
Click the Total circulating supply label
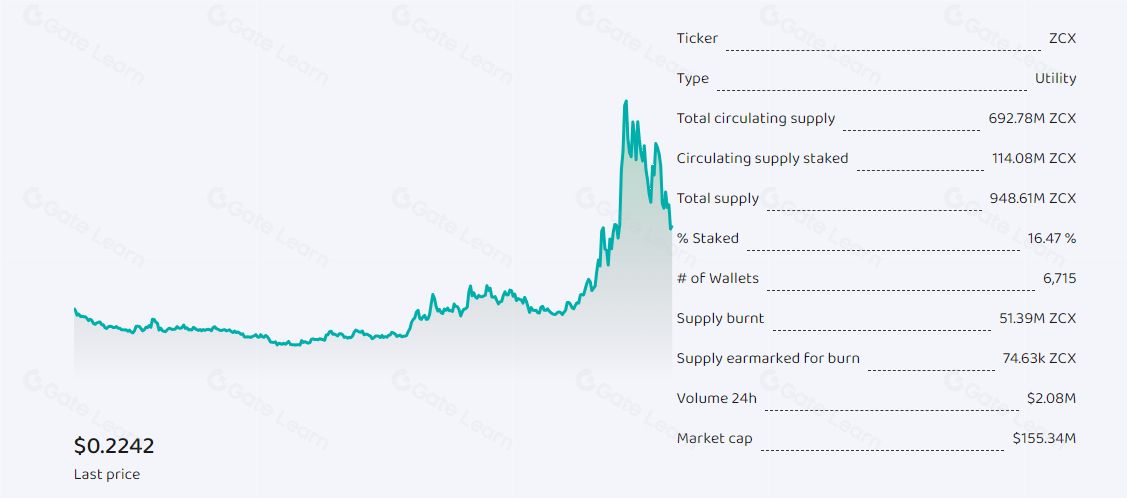coord(755,118)
